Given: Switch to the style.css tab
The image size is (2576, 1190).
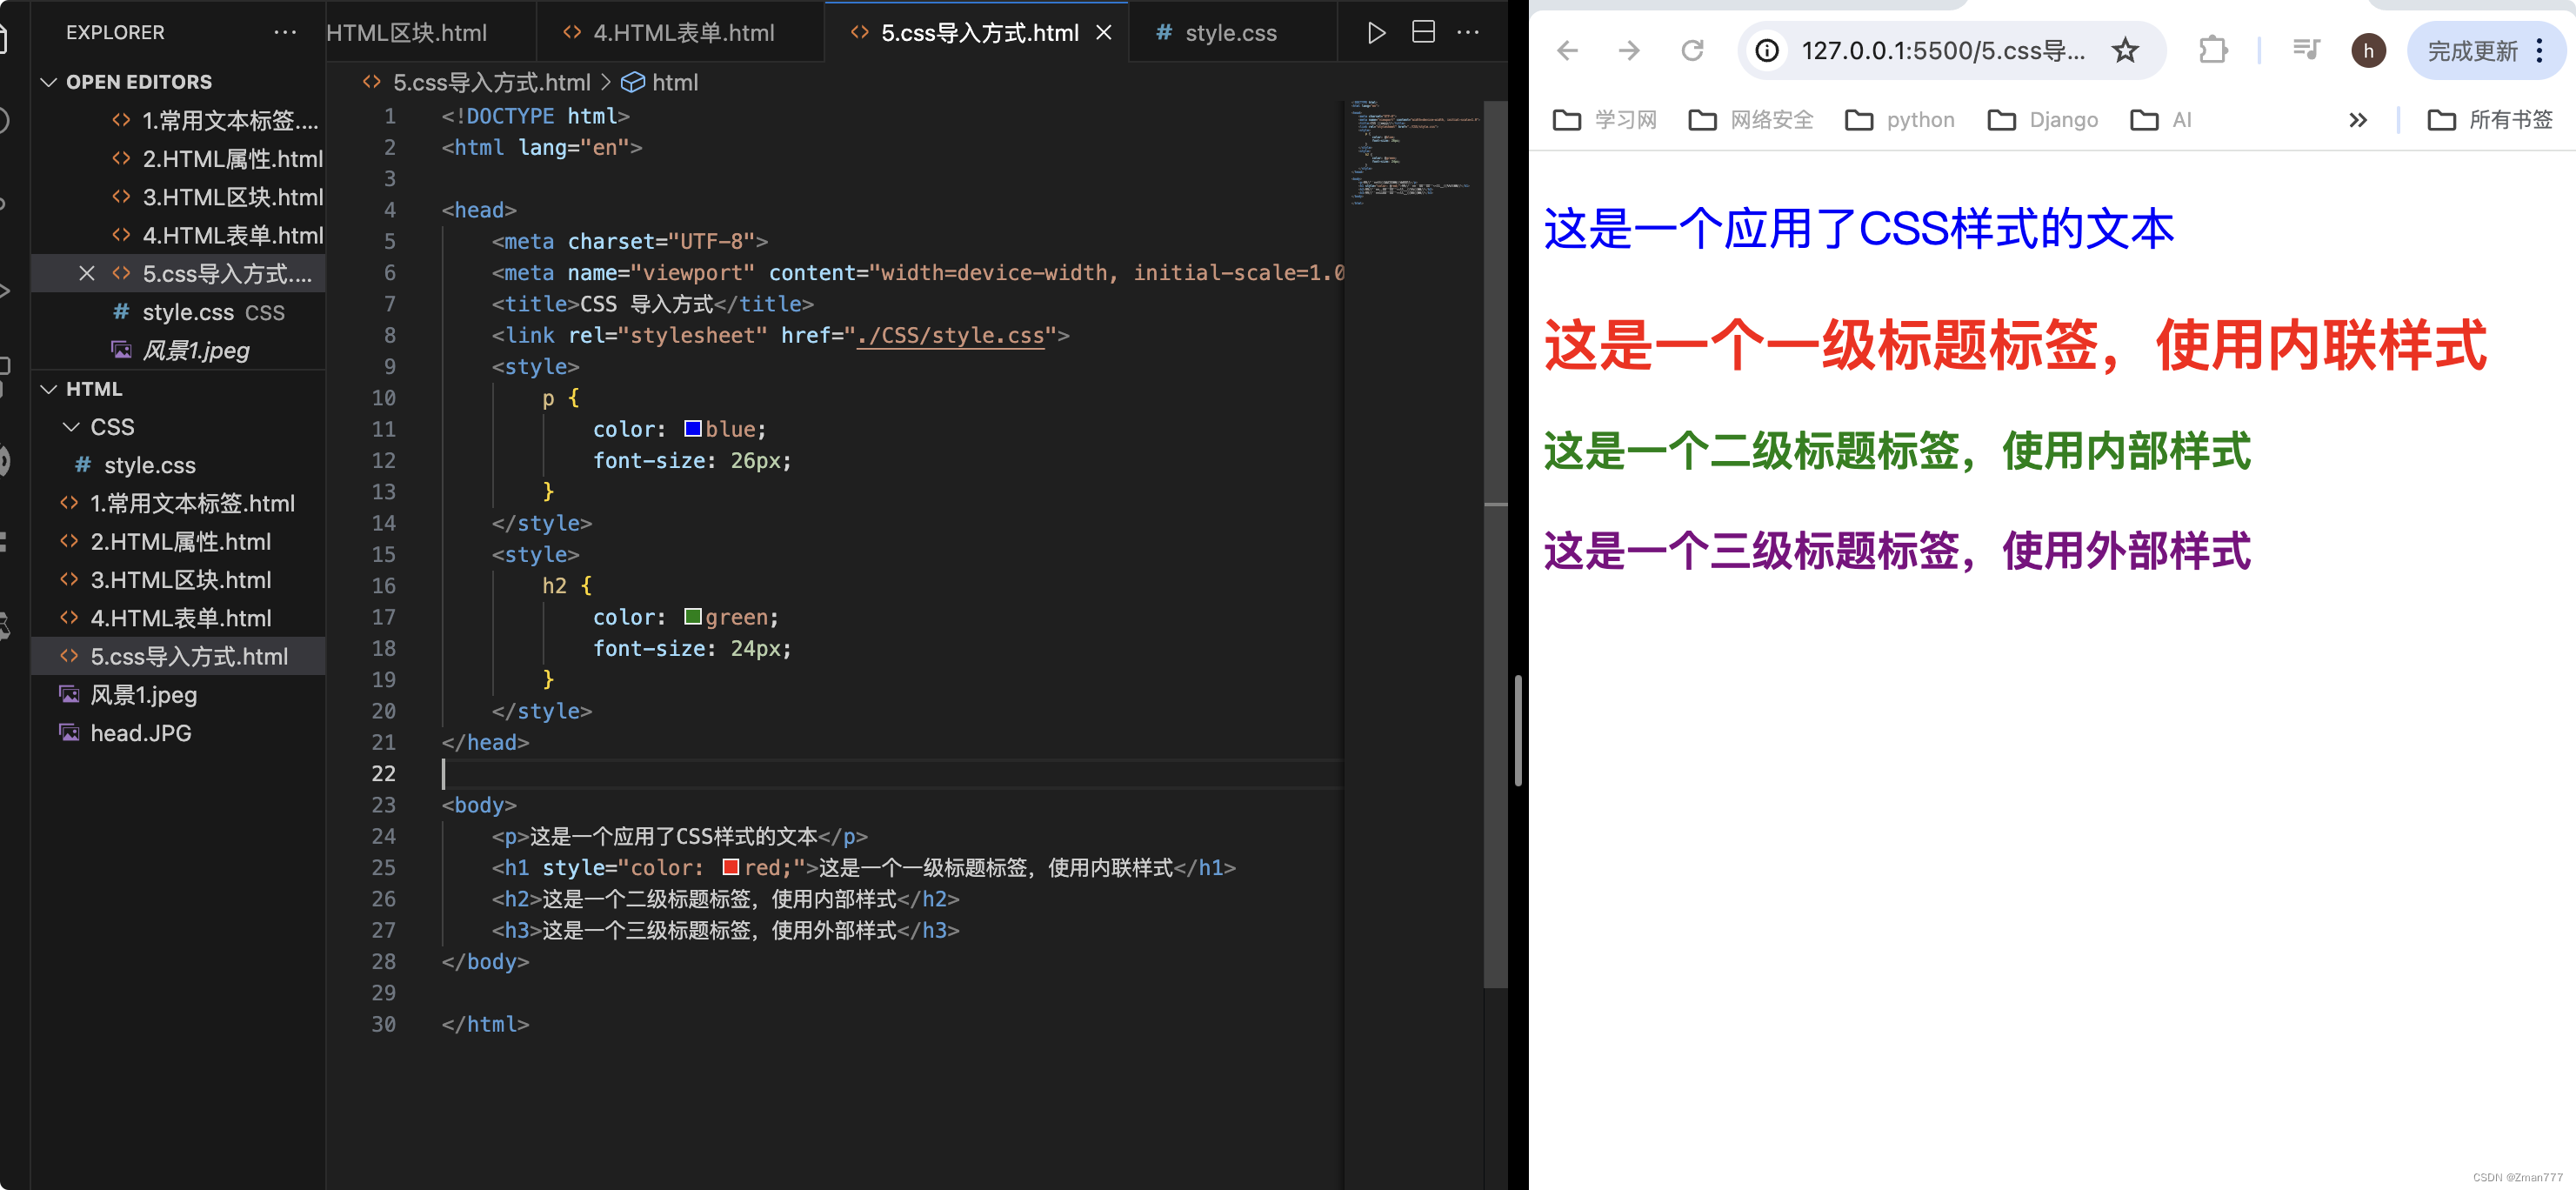Looking at the screenshot, I should [1230, 32].
